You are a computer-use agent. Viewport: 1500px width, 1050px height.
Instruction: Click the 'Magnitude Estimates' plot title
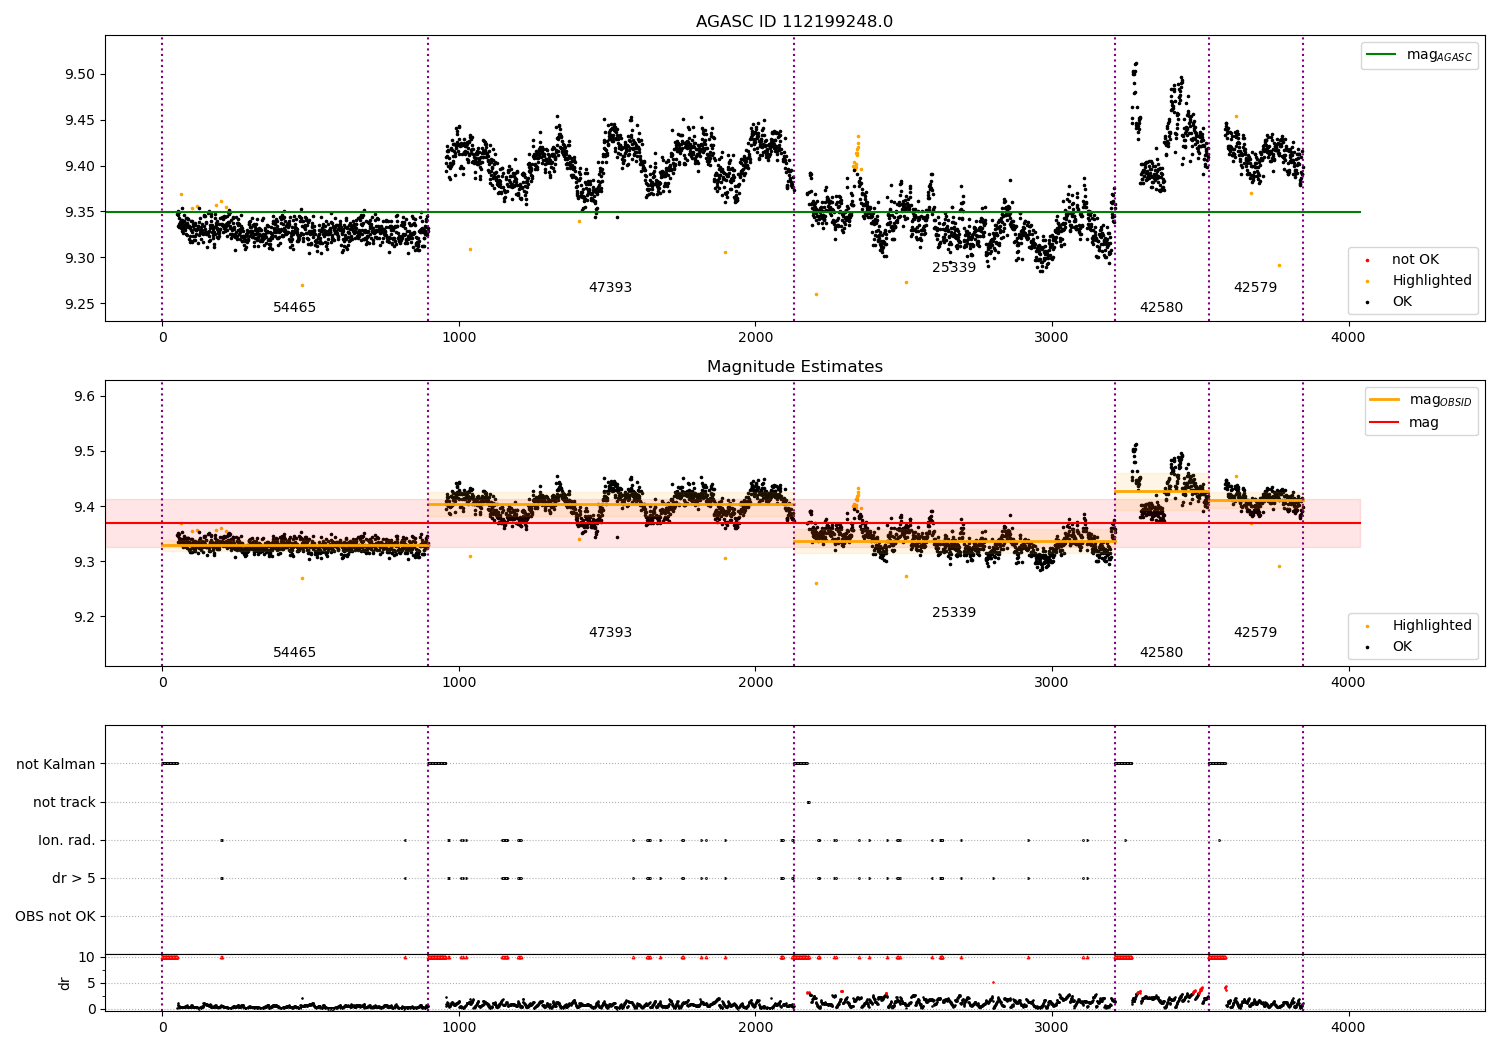point(794,367)
